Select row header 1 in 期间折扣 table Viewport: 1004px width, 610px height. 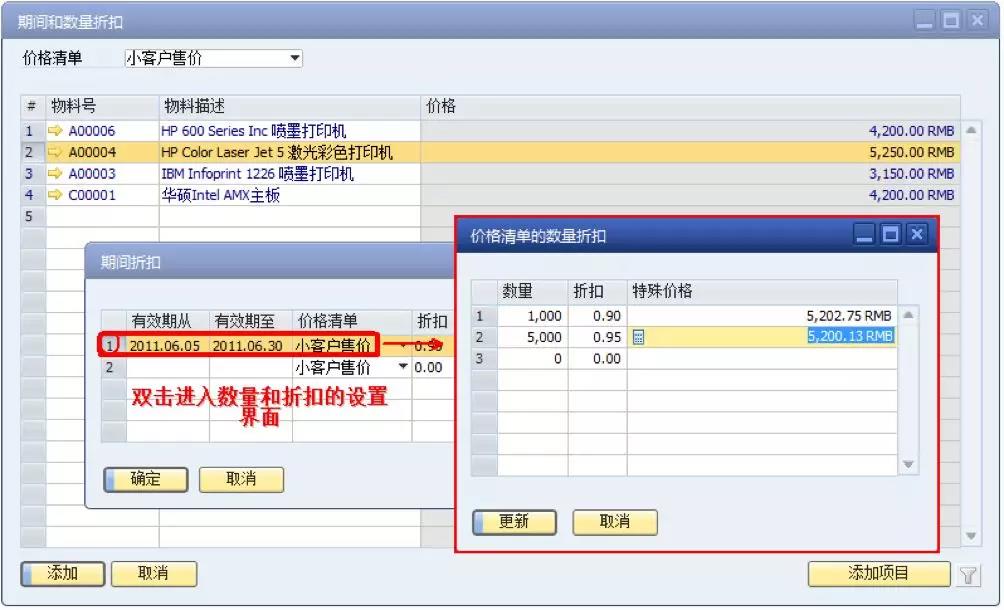[x=111, y=345]
